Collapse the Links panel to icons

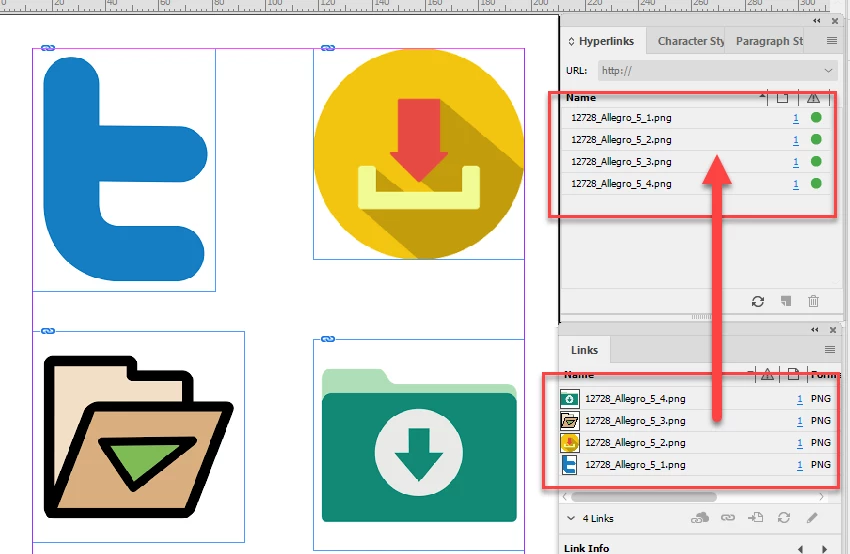tap(815, 330)
